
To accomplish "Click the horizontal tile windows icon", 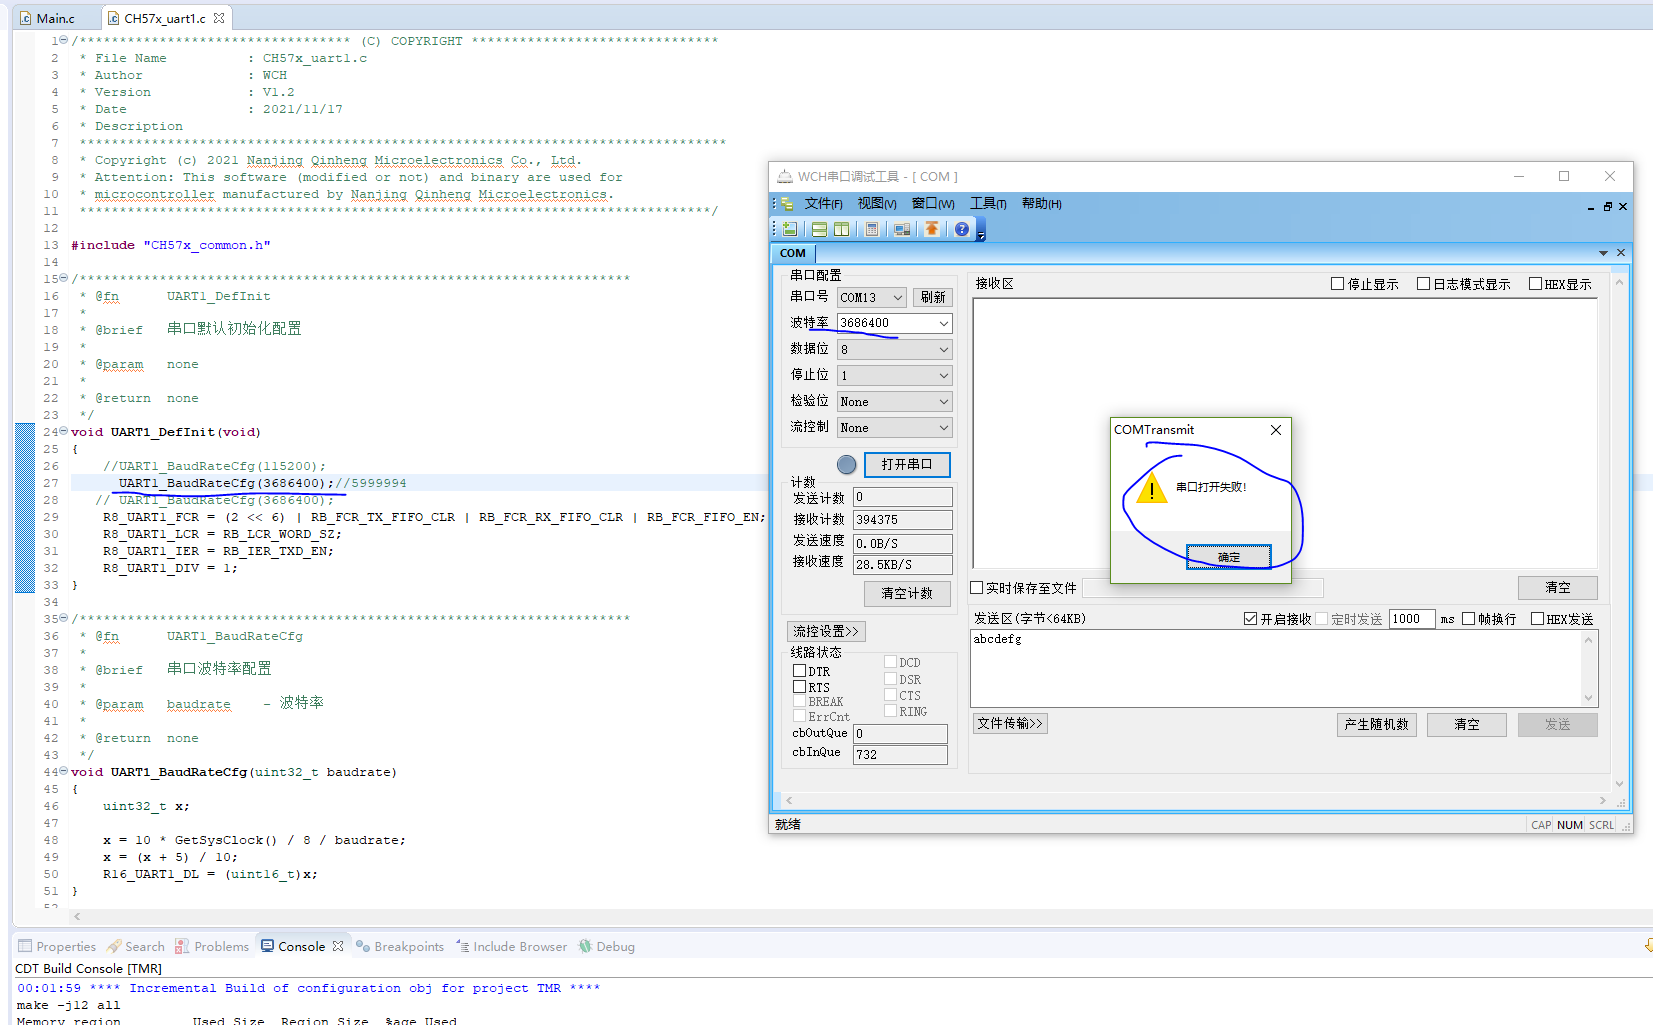I will point(819,229).
